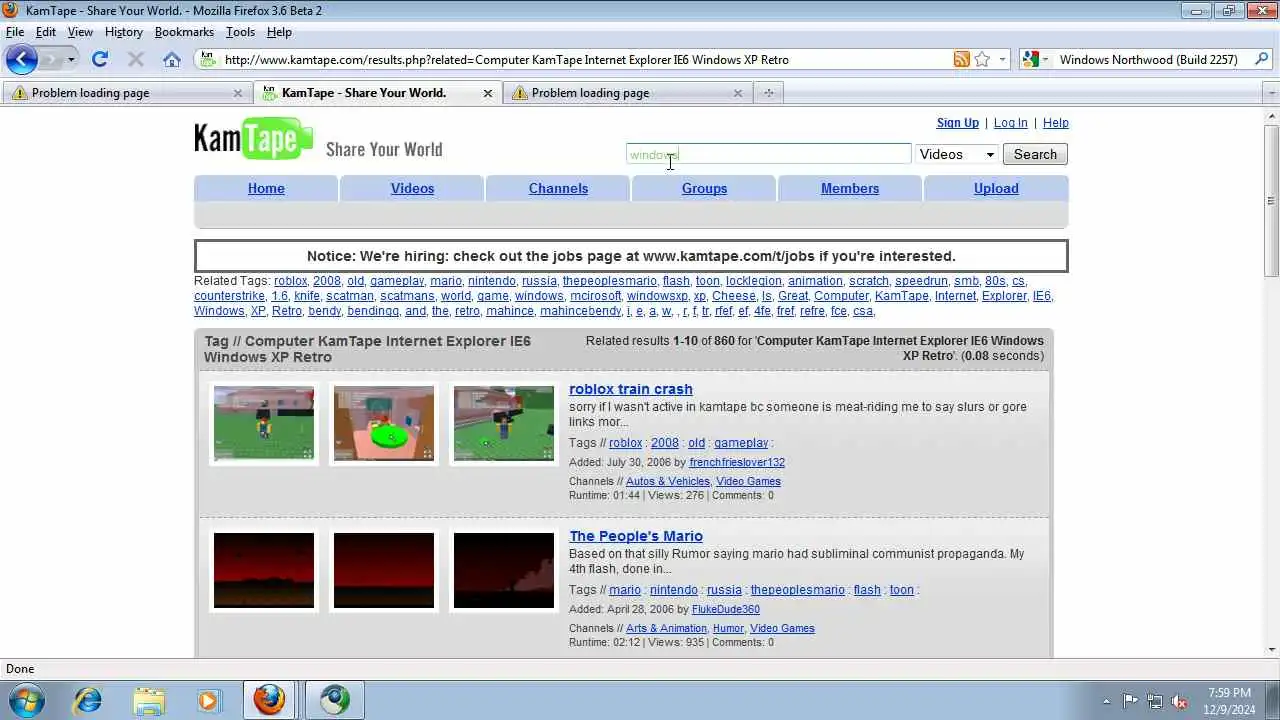
Task: Close the KamTape tab
Action: pyautogui.click(x=487, y=93)
